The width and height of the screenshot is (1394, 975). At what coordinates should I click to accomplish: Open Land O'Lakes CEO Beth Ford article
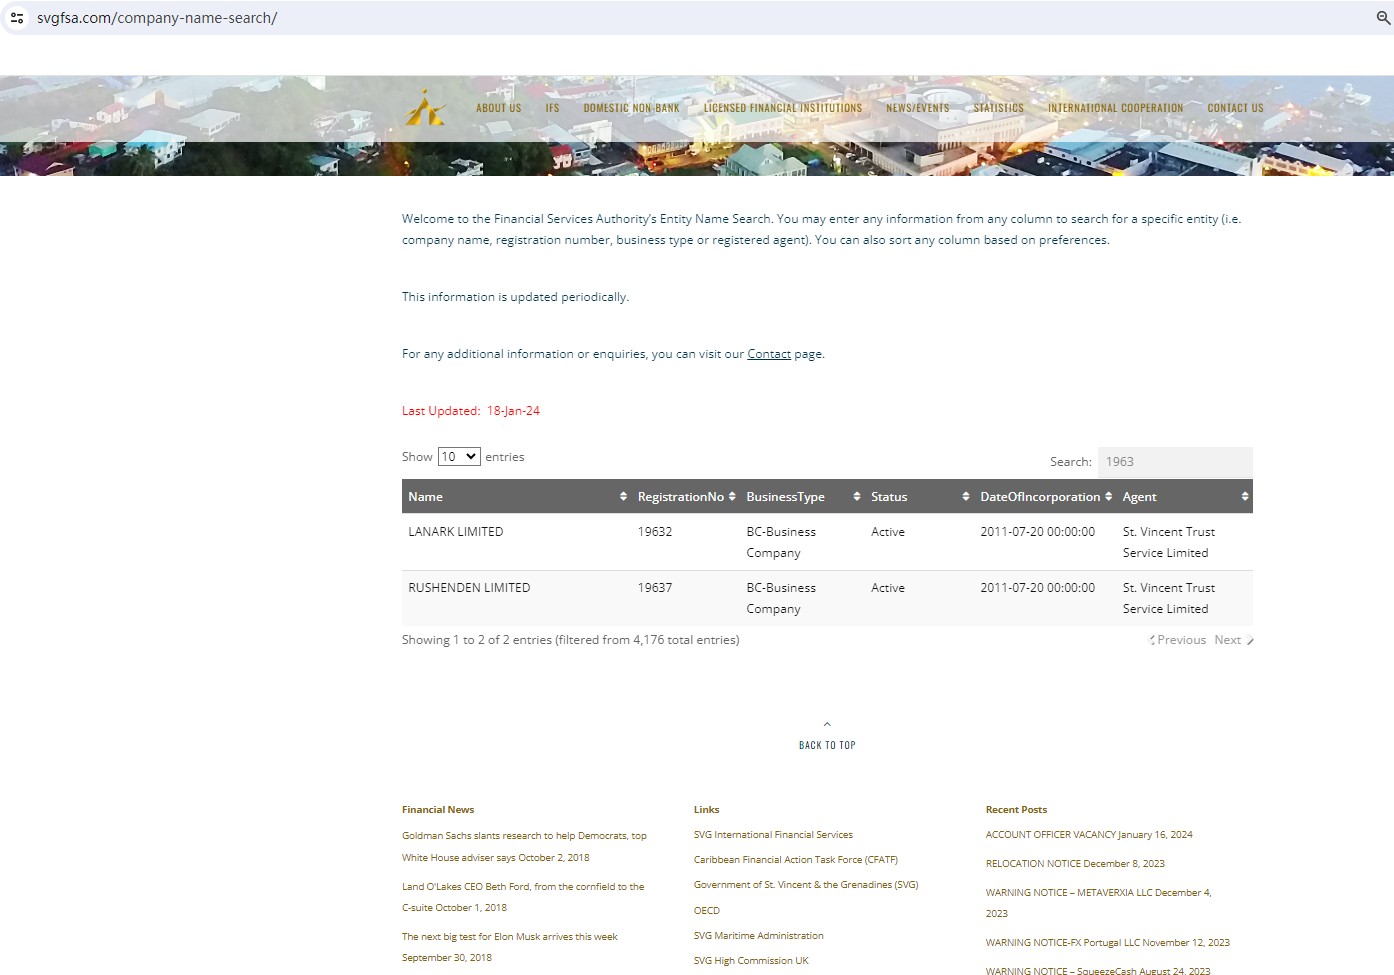tap(523, 897)
